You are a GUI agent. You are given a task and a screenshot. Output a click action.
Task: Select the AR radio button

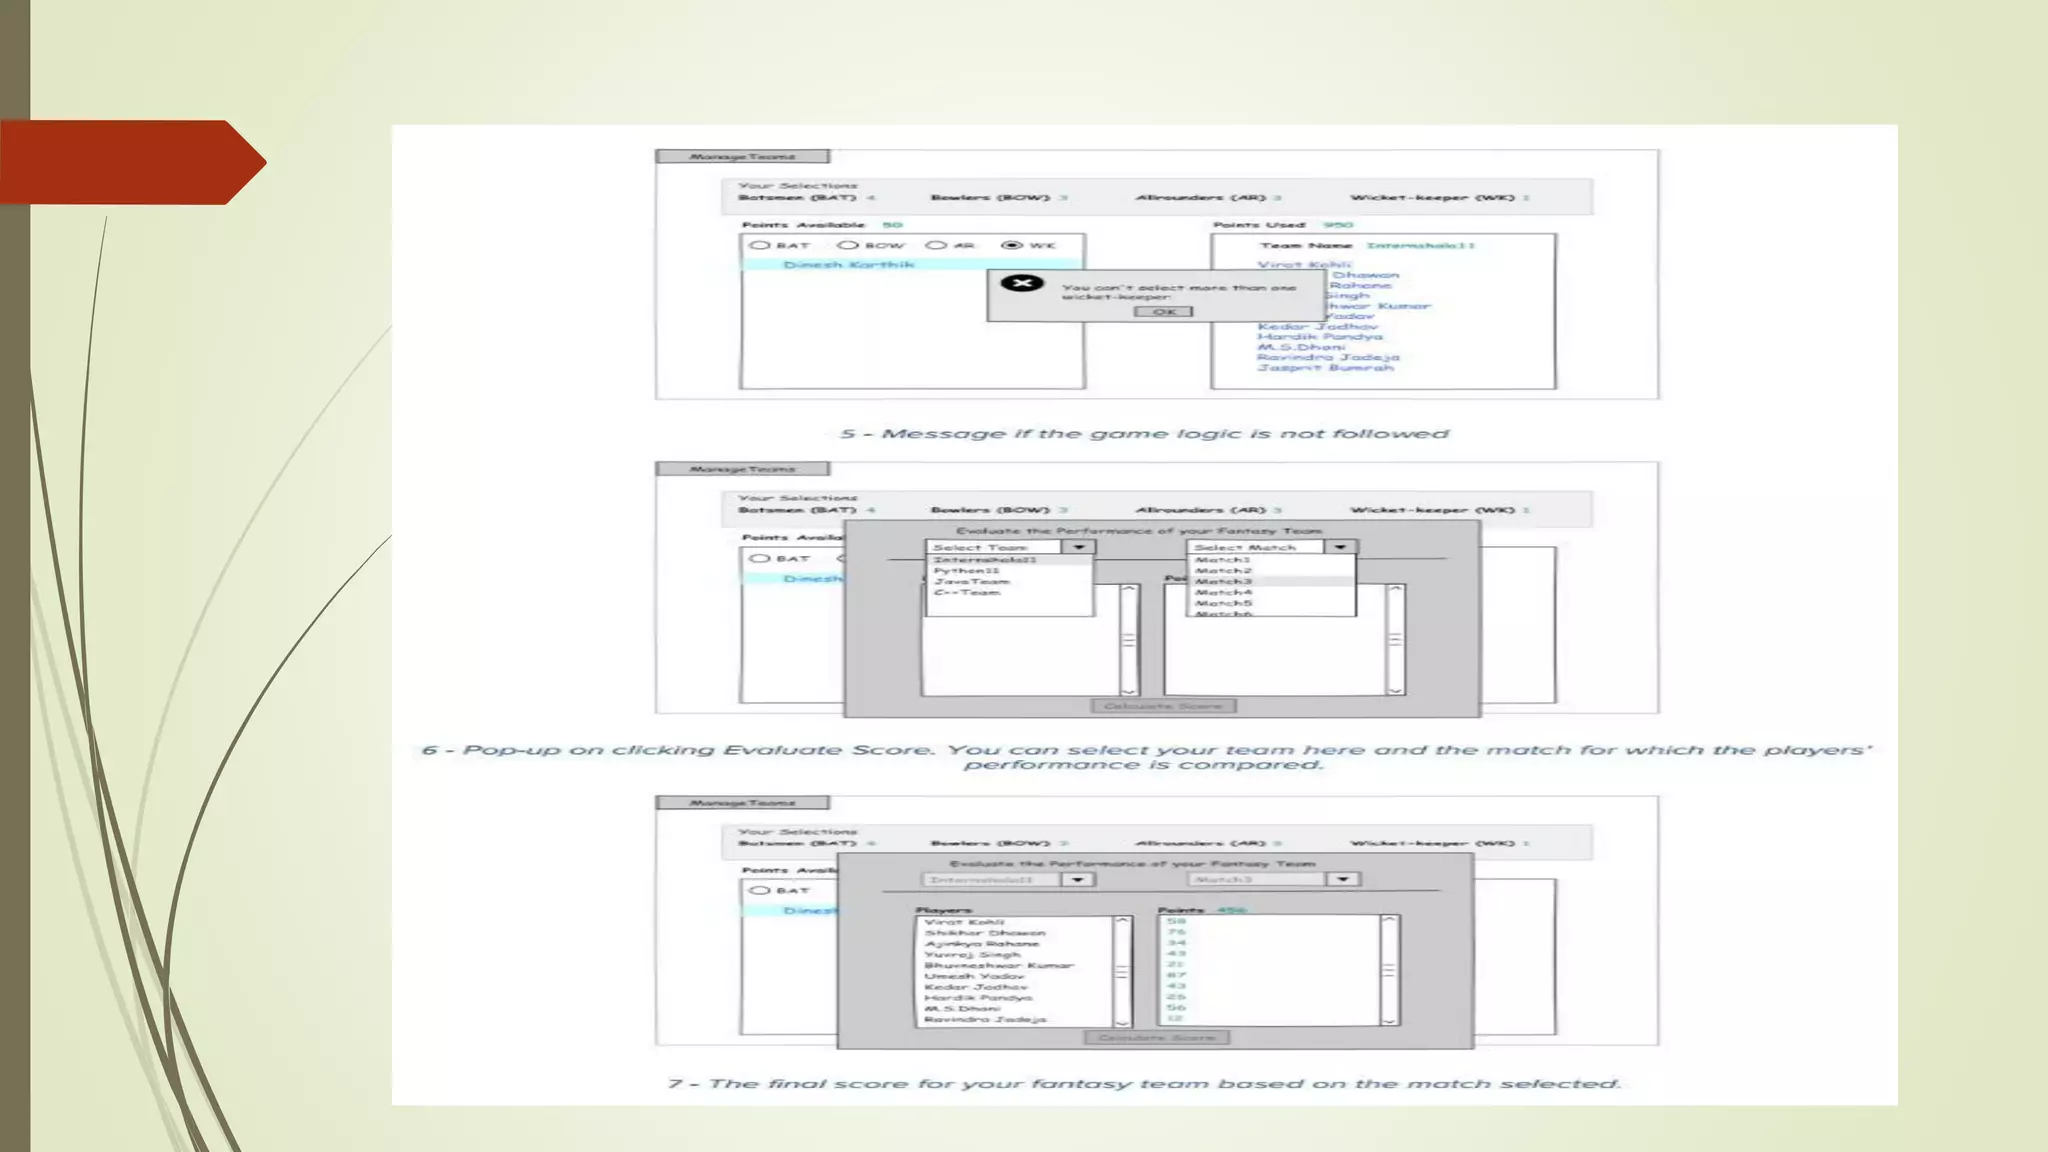coord(936,245)
